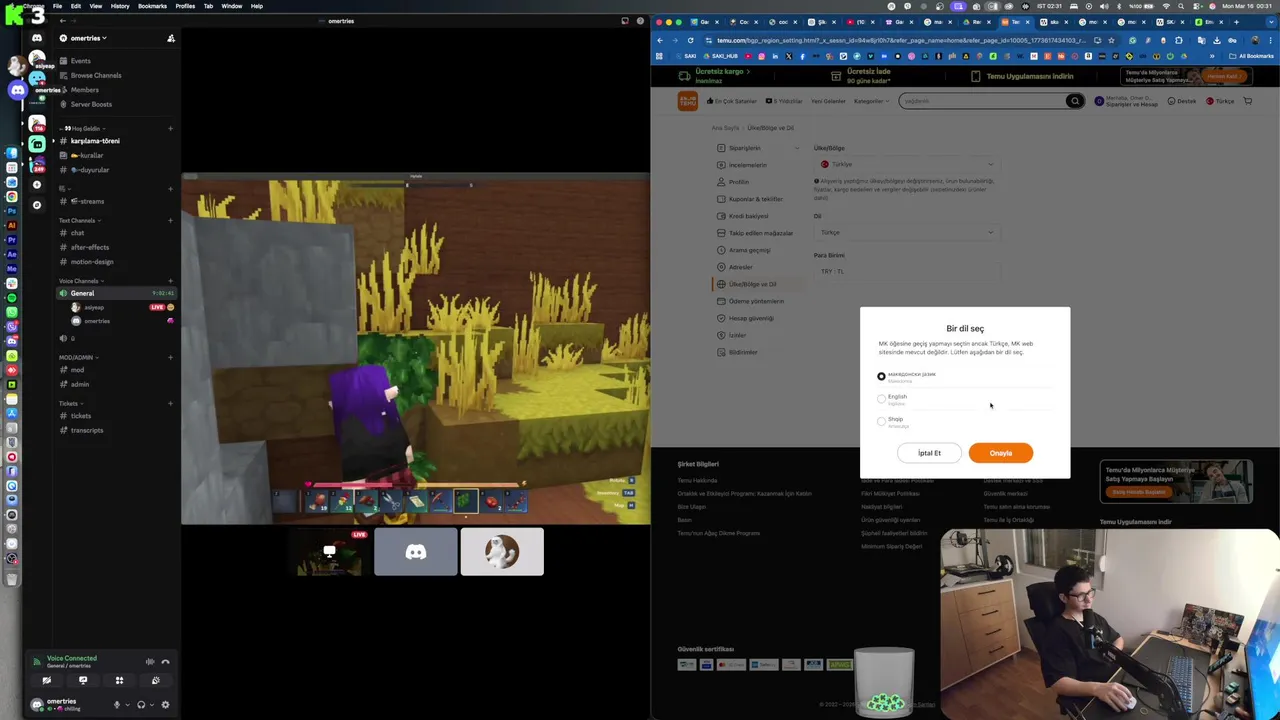Click the İptal Et button

coord(929,453)
